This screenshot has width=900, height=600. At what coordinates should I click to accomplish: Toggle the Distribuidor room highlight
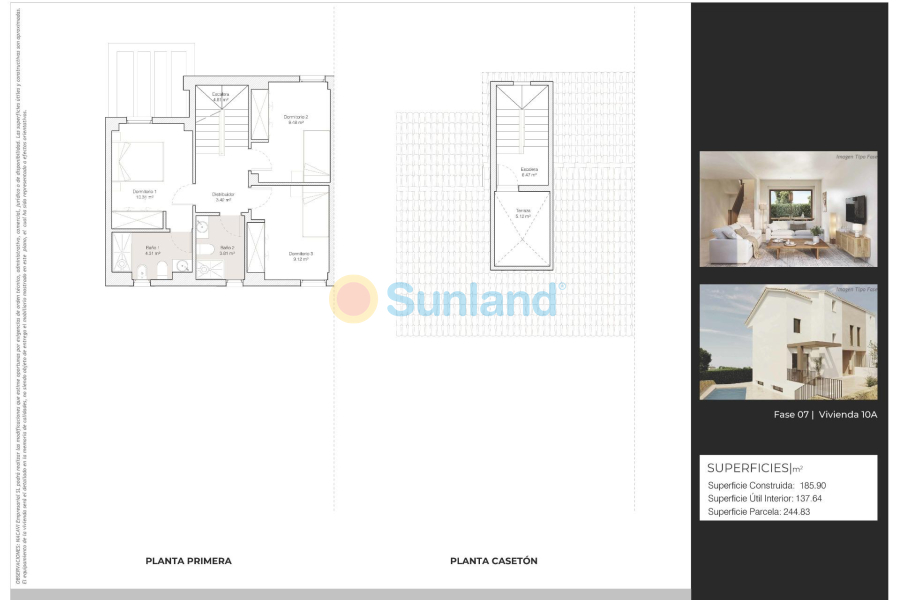click(223, 196)
